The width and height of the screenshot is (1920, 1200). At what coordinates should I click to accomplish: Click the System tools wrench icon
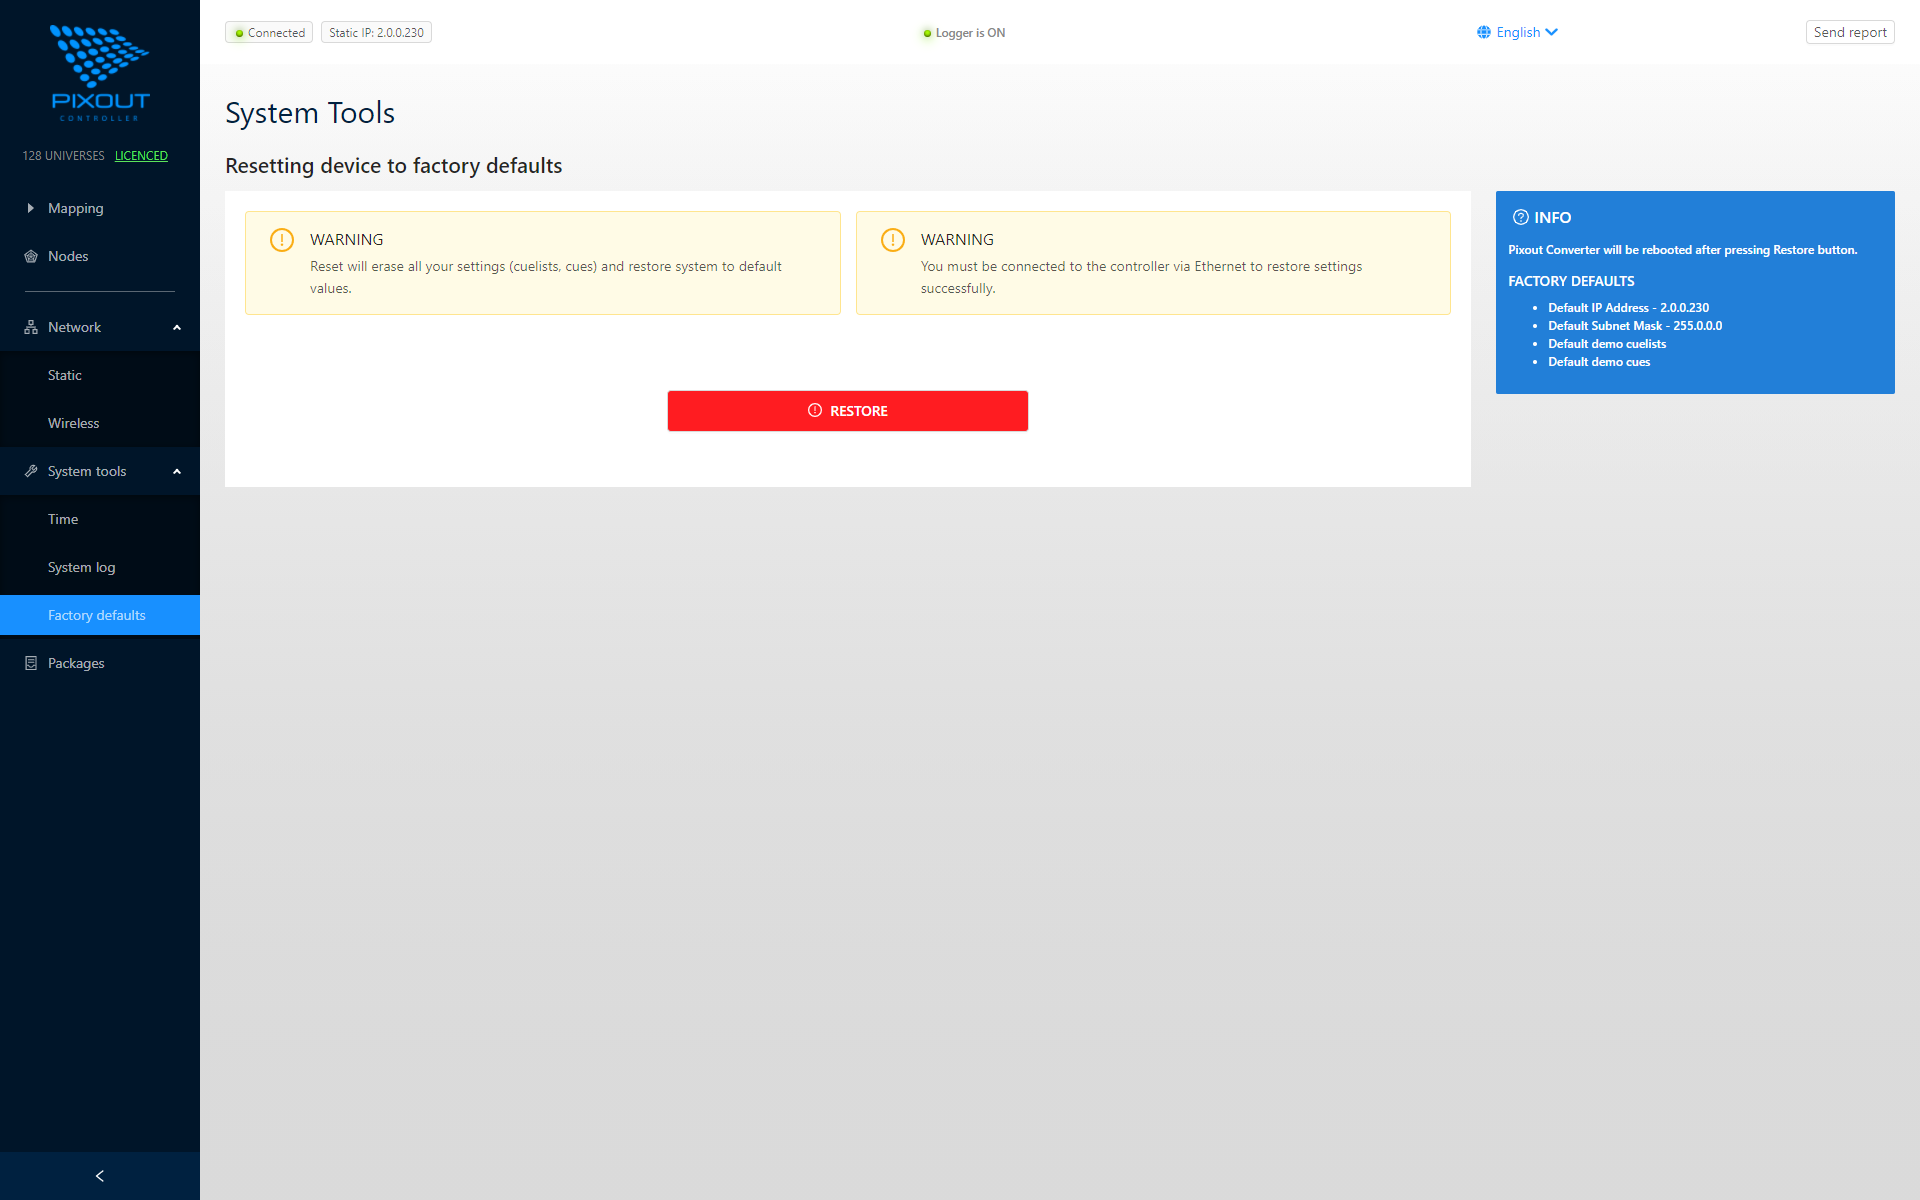click(31, 471)
